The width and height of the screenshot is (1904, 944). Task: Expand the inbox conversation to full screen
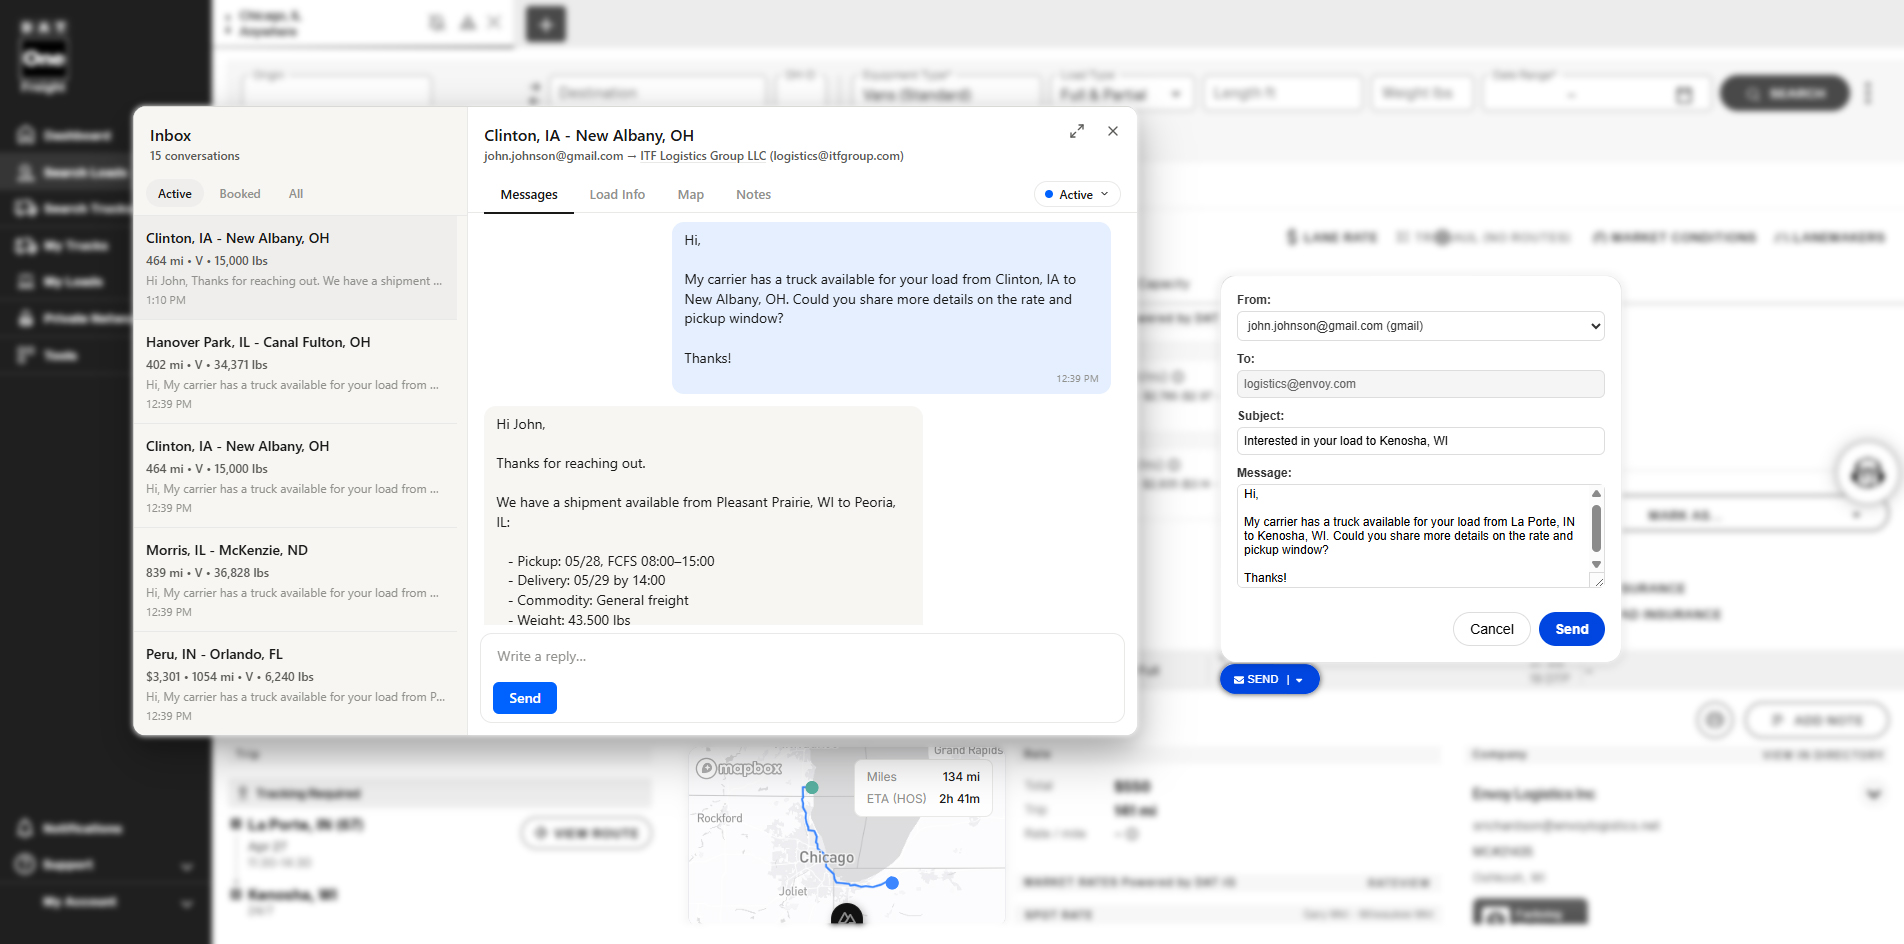click(x=1077, y=131)
